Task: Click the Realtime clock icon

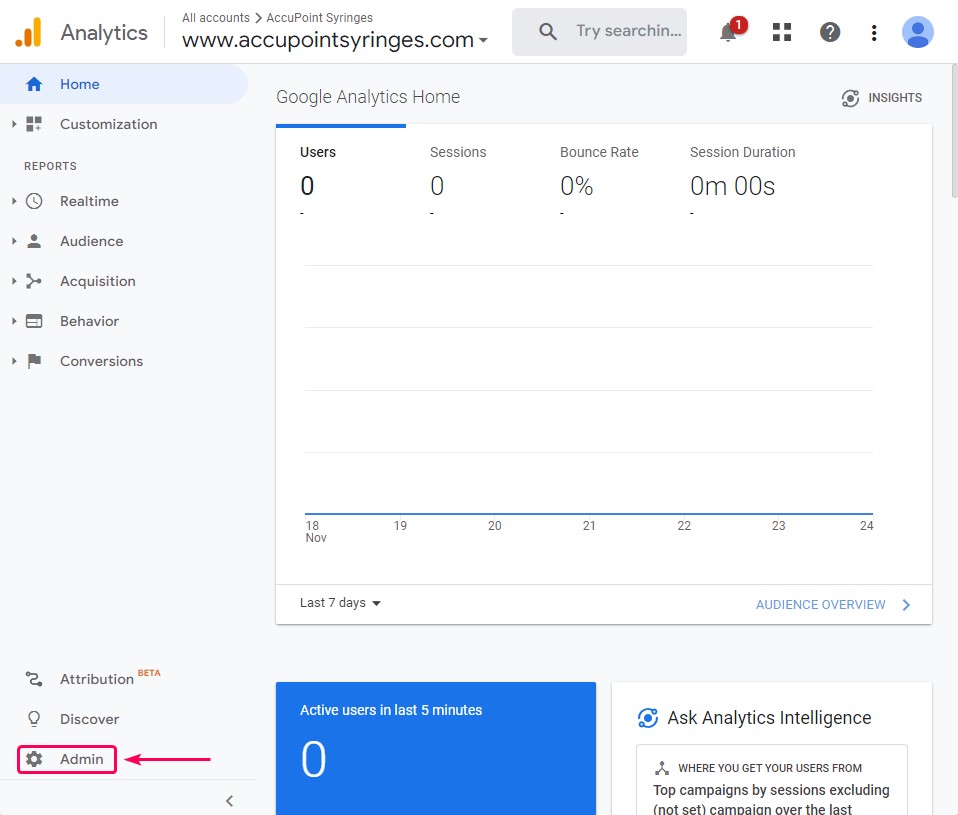Action: pos(34,201)
